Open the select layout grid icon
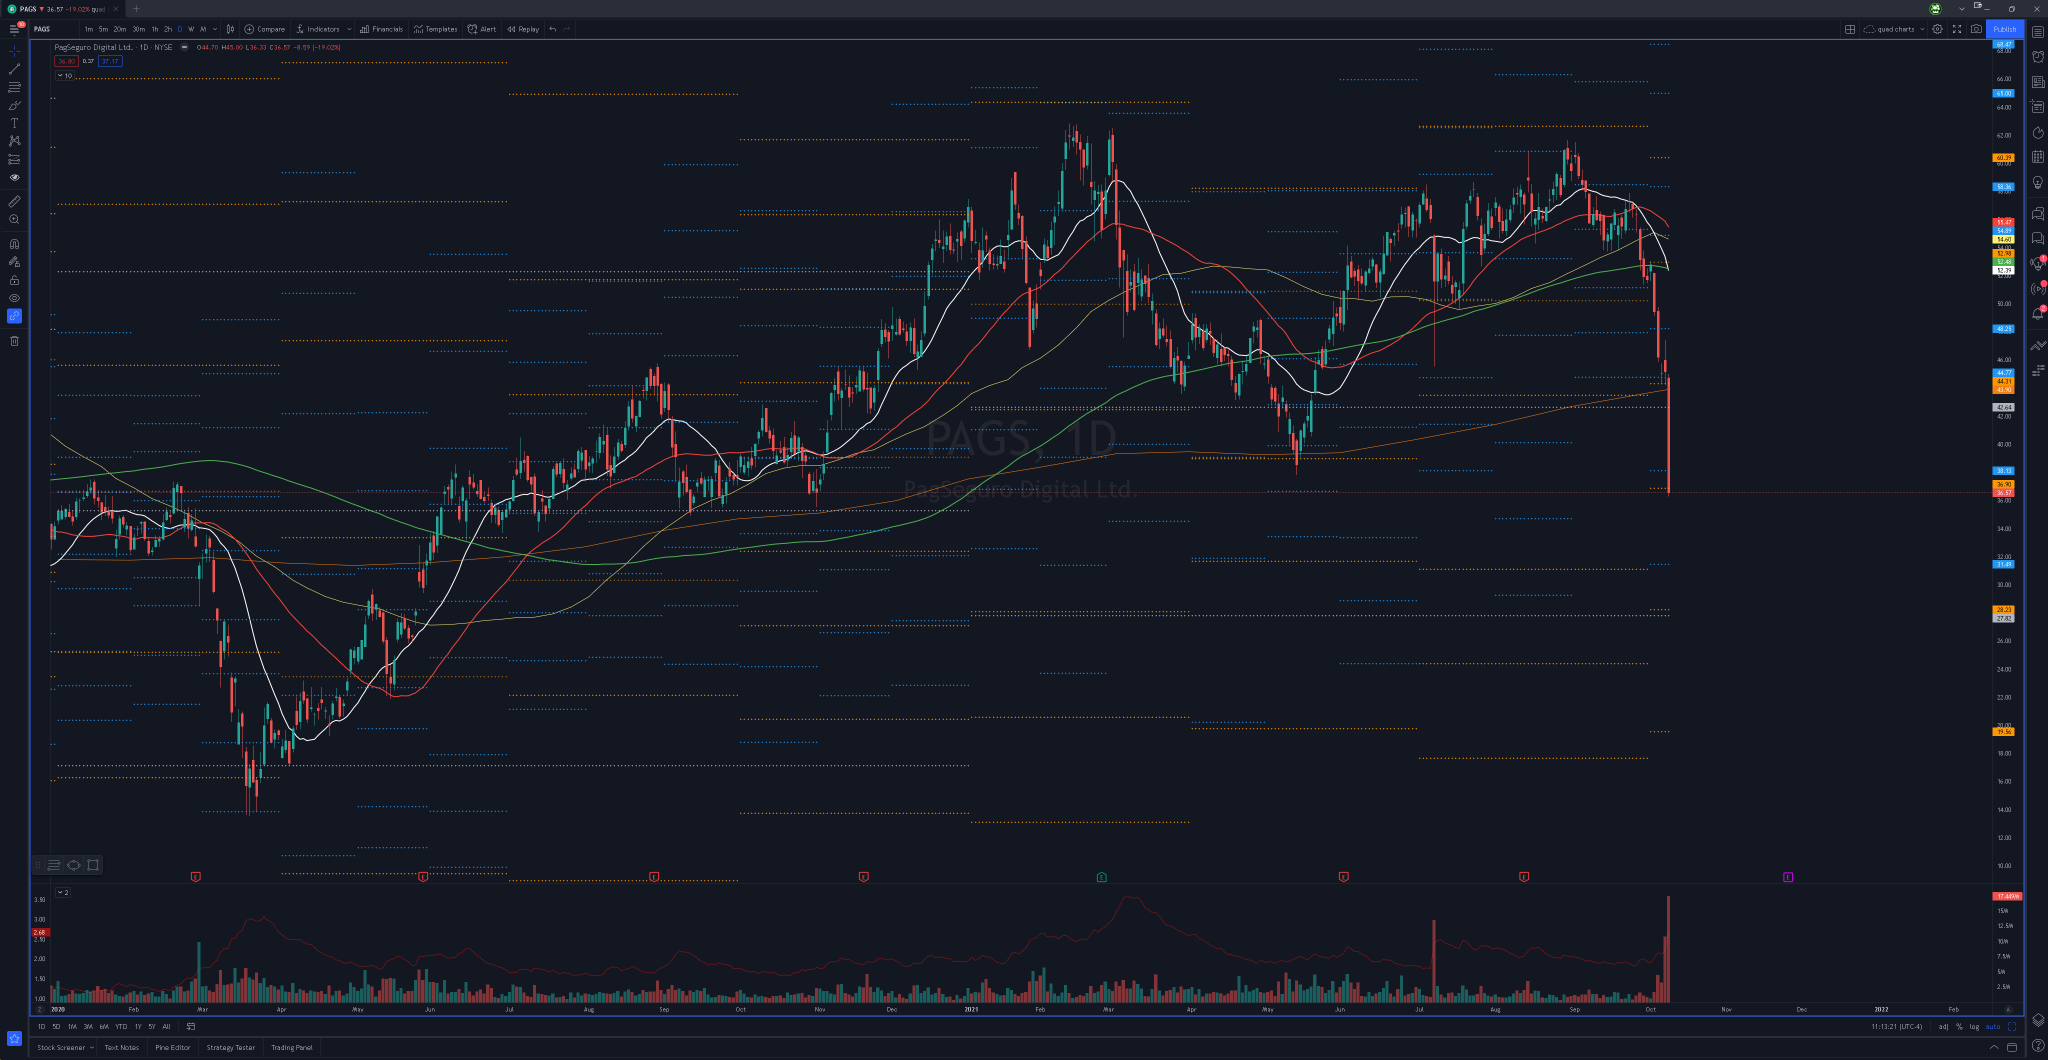The width and height of the screenshot is (2048, 1060). [1850, 29]
